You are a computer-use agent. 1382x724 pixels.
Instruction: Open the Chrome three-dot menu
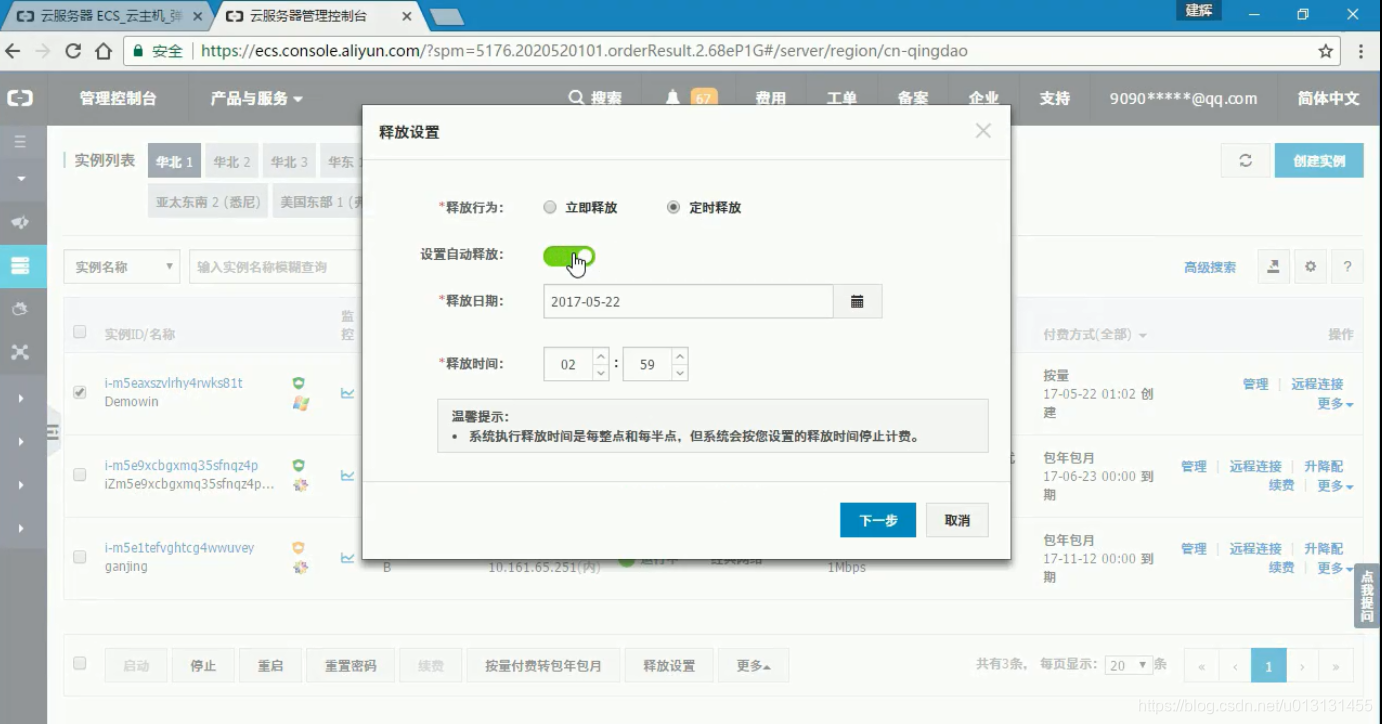1361,51
